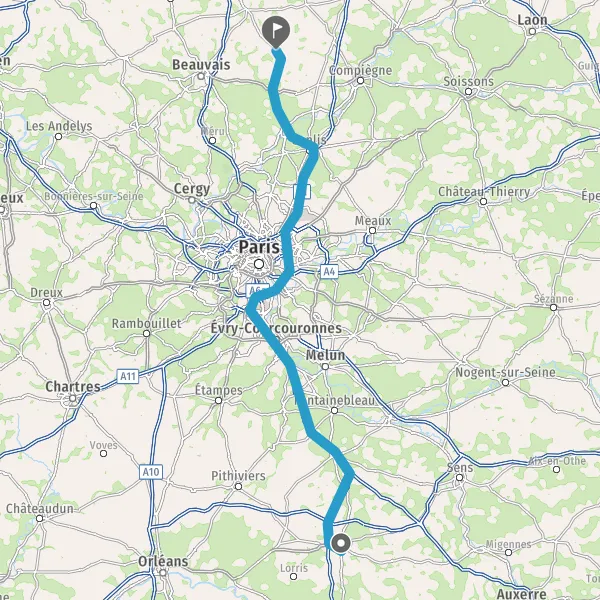Click the Soissons town dot marker
The image size is (600, 600).
pos(468,91)
